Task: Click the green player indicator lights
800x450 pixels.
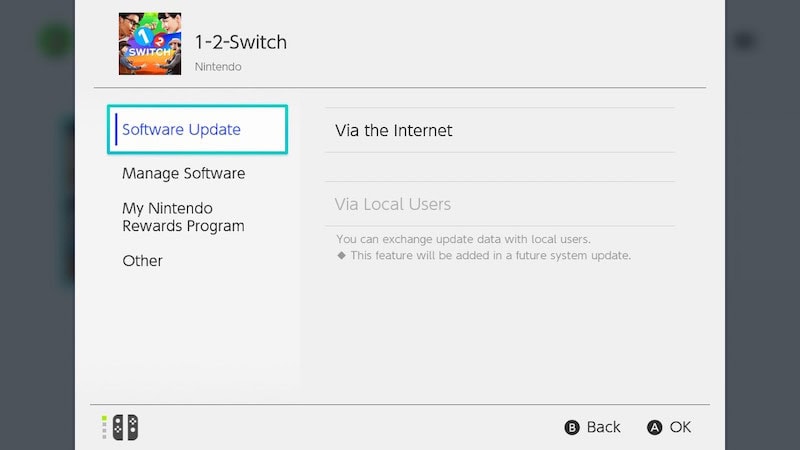Action: 104,427
